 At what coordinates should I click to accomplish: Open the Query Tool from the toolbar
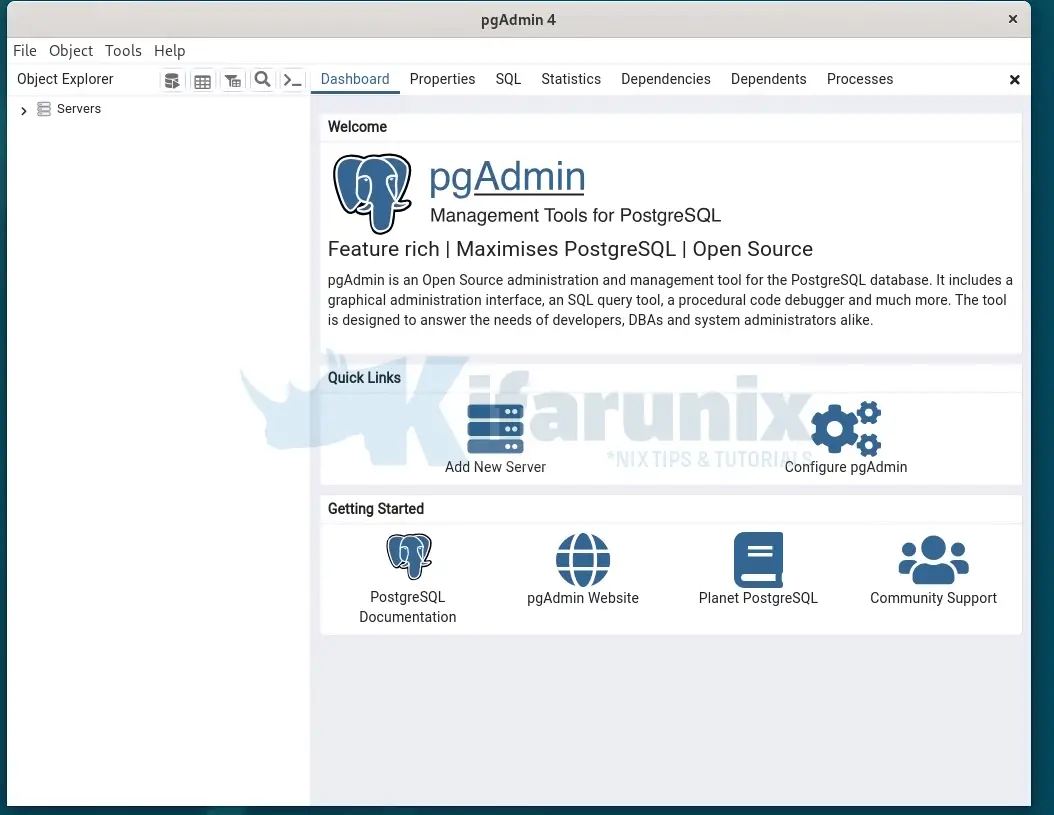tap(172, 80)
